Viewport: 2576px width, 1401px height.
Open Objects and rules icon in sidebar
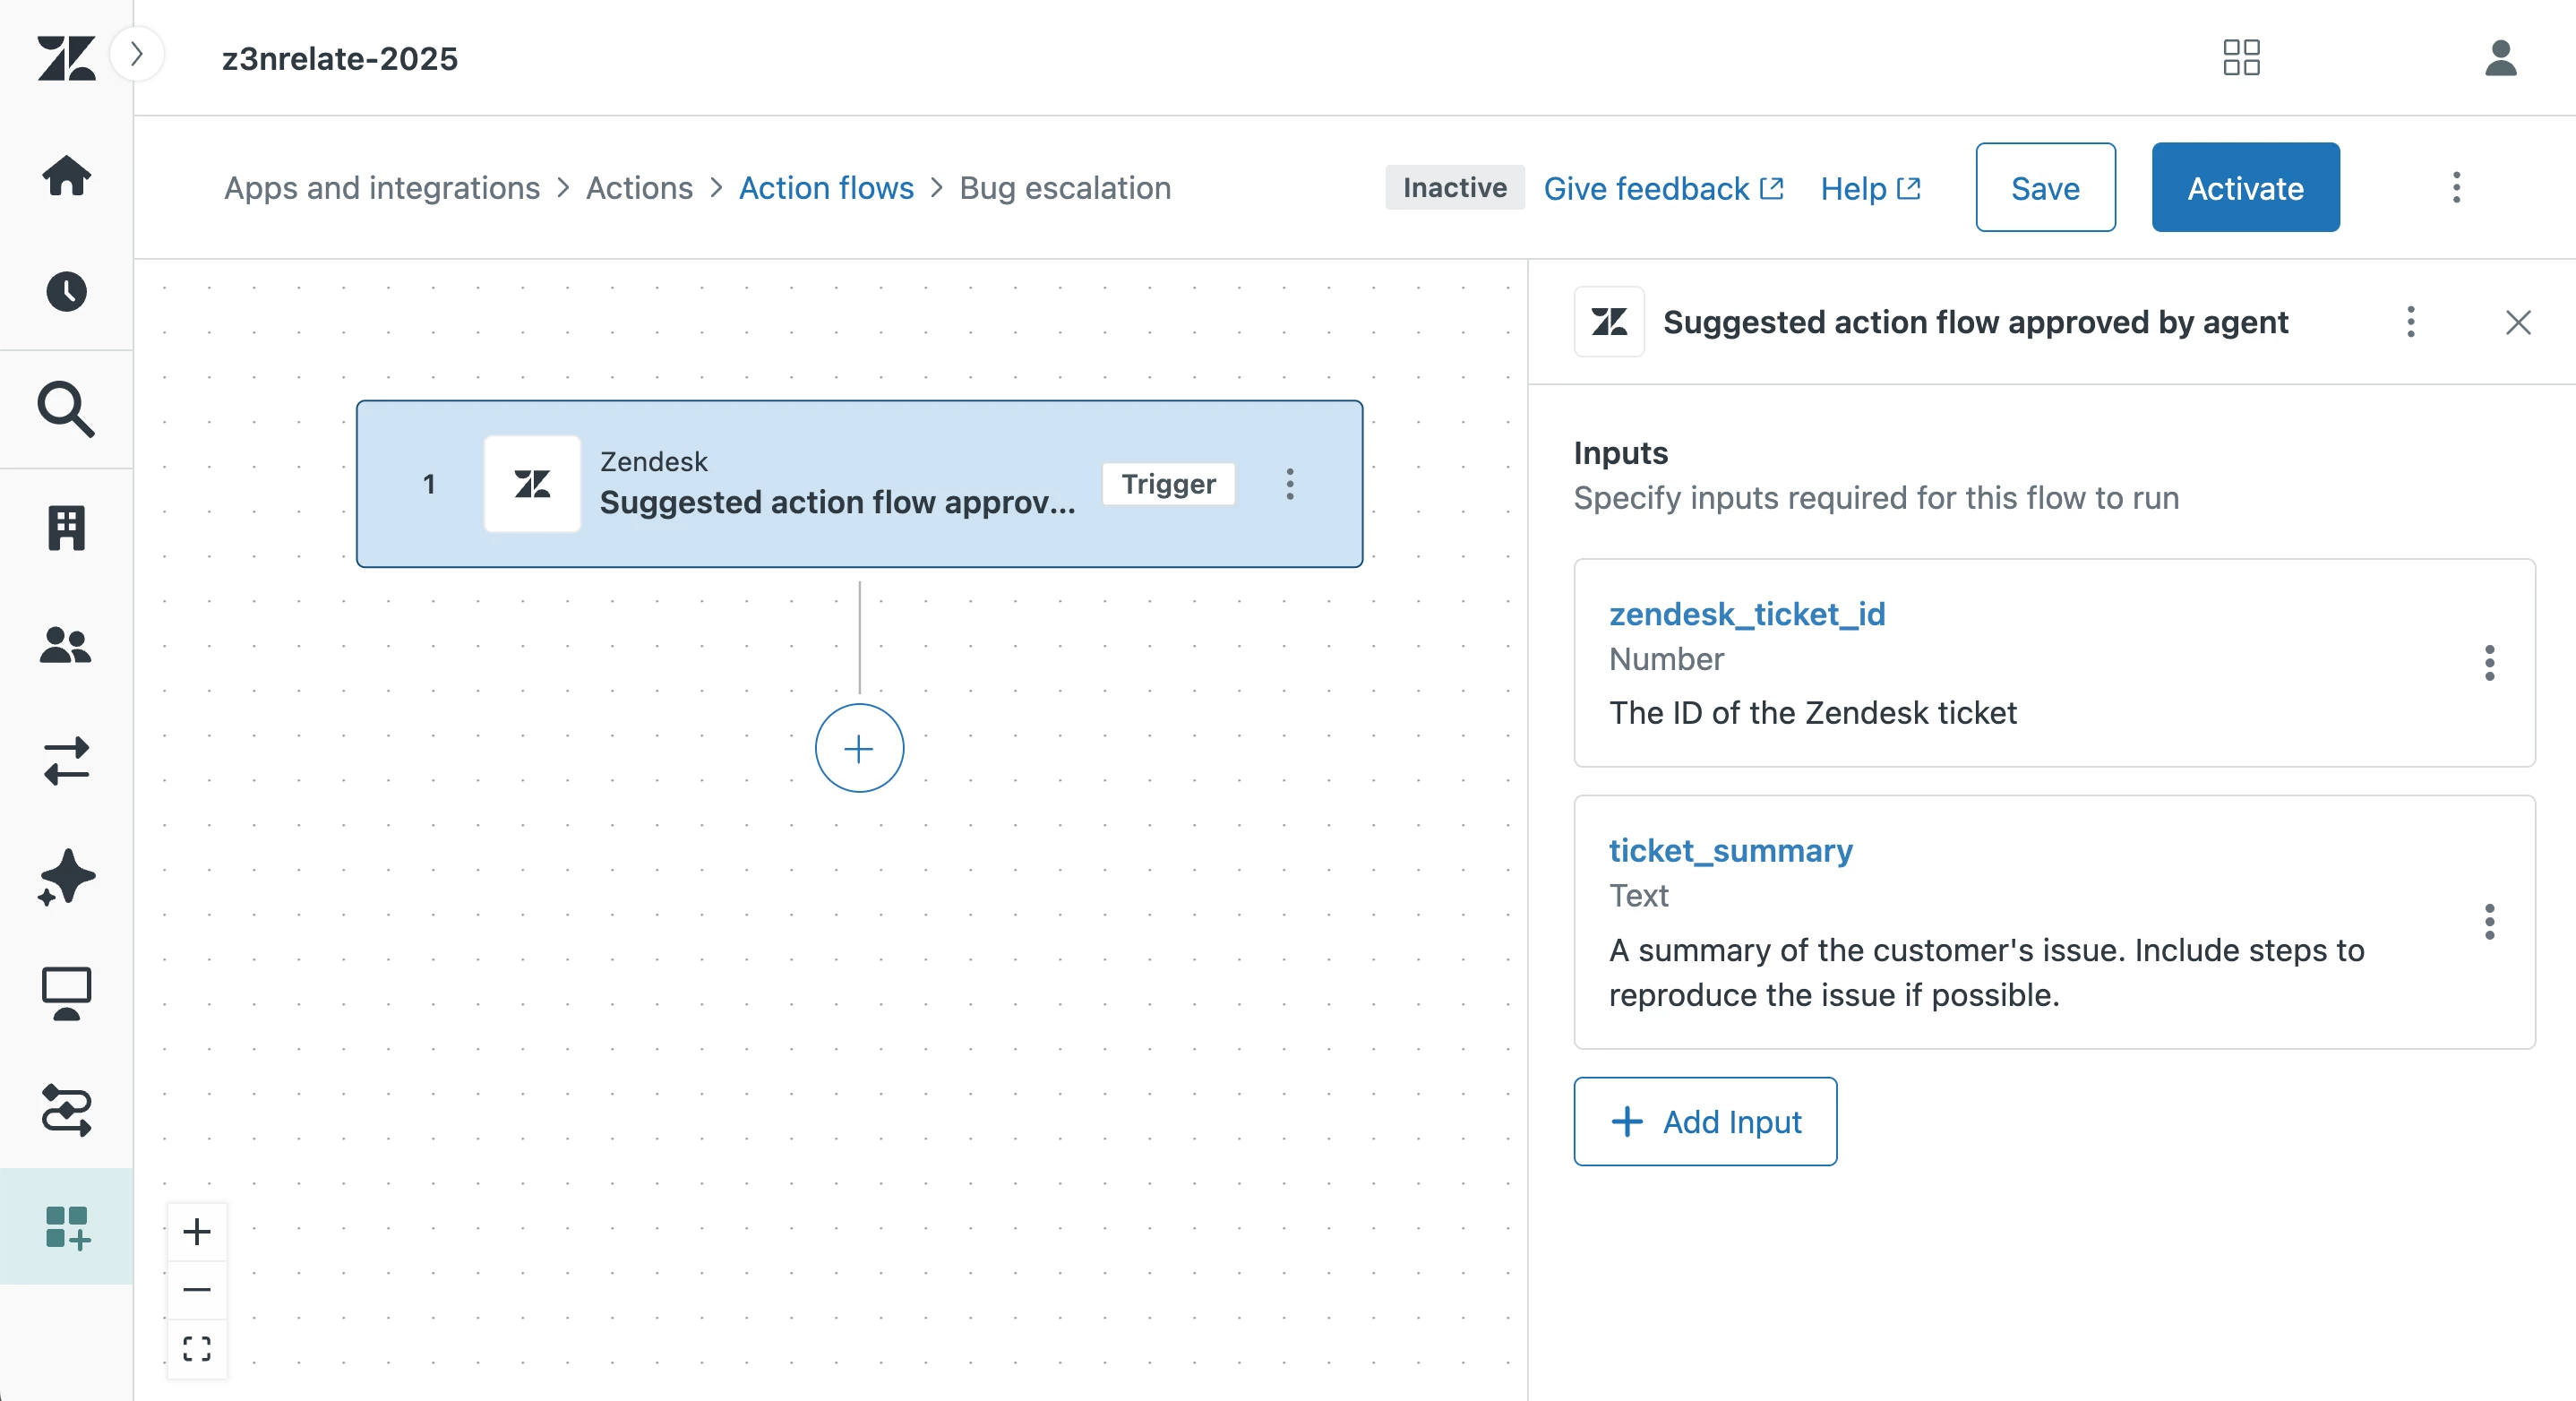pos(66,1110)
